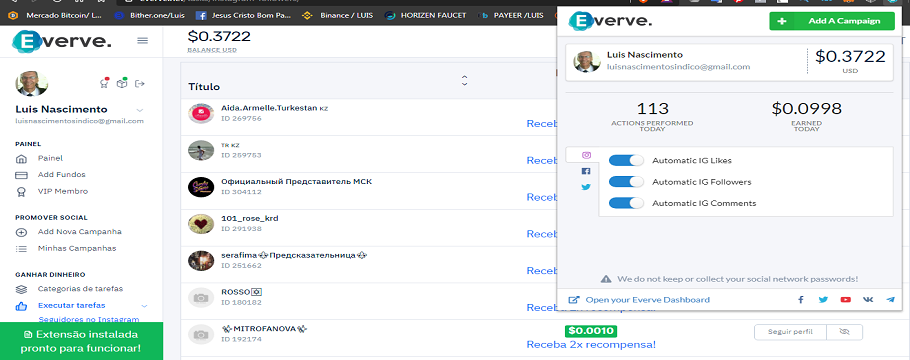Toggle Automatic IG Comments switch
The width and height of the screenshot is (910, 360).
click(x=626, y=203)
